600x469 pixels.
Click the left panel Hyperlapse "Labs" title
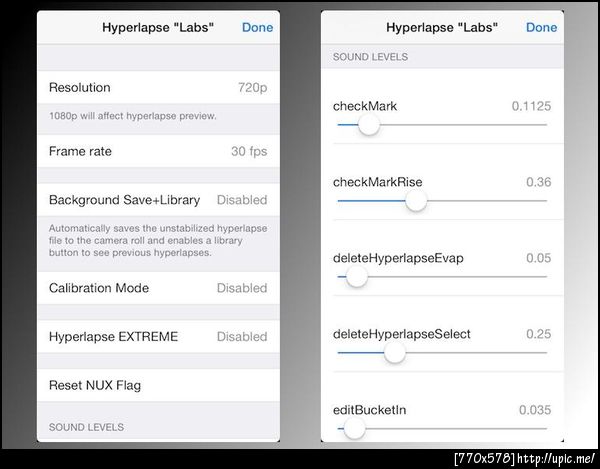[158, 28]
